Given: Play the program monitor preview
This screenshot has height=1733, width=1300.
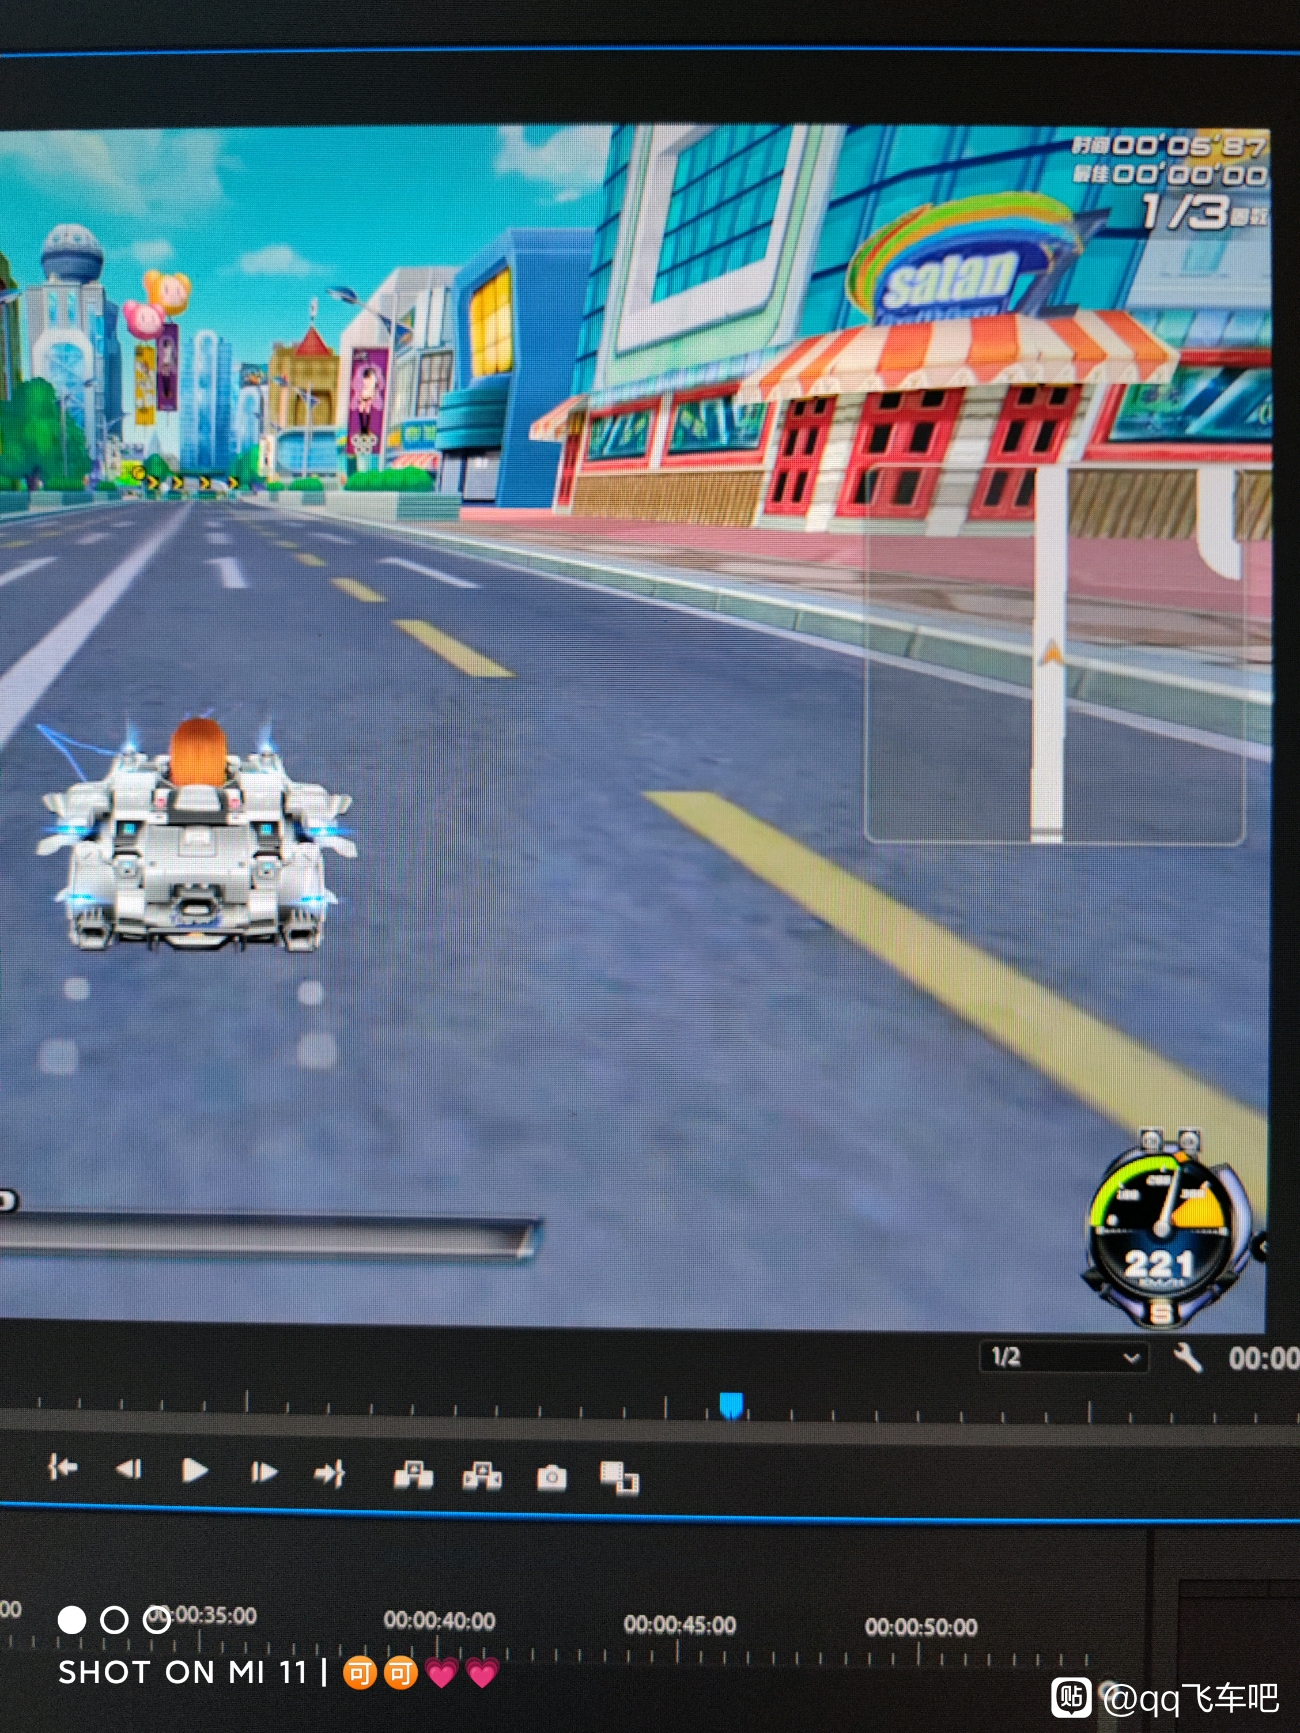Looking at the screenshot, I should click(x=195, y=1470).
